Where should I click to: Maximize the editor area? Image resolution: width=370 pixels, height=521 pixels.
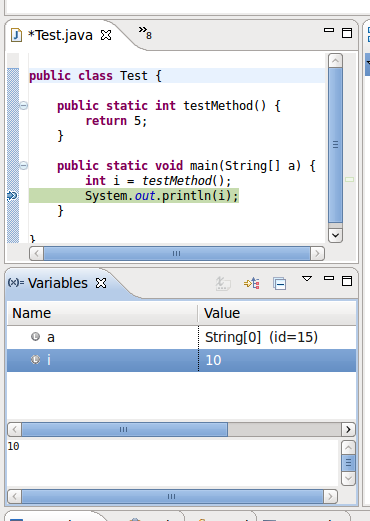point(347,33)
